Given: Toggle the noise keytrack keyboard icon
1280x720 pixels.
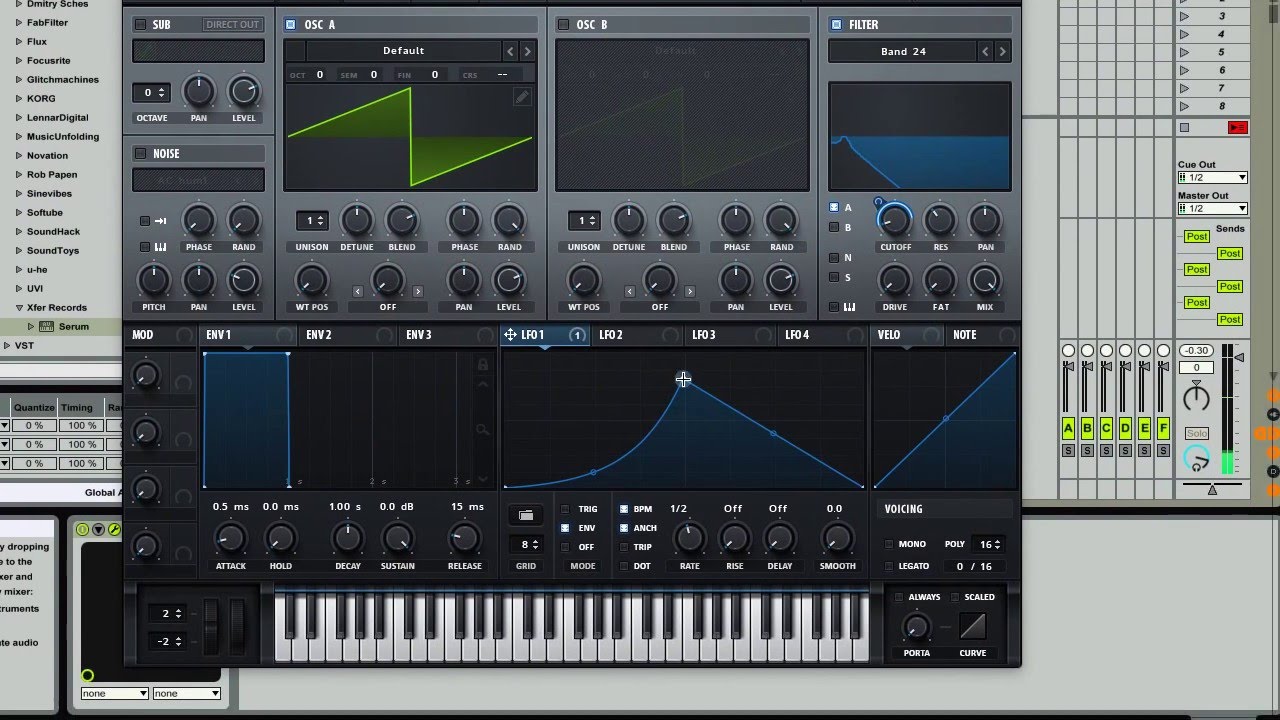Looking at the screenshot, I should (160, 247).
